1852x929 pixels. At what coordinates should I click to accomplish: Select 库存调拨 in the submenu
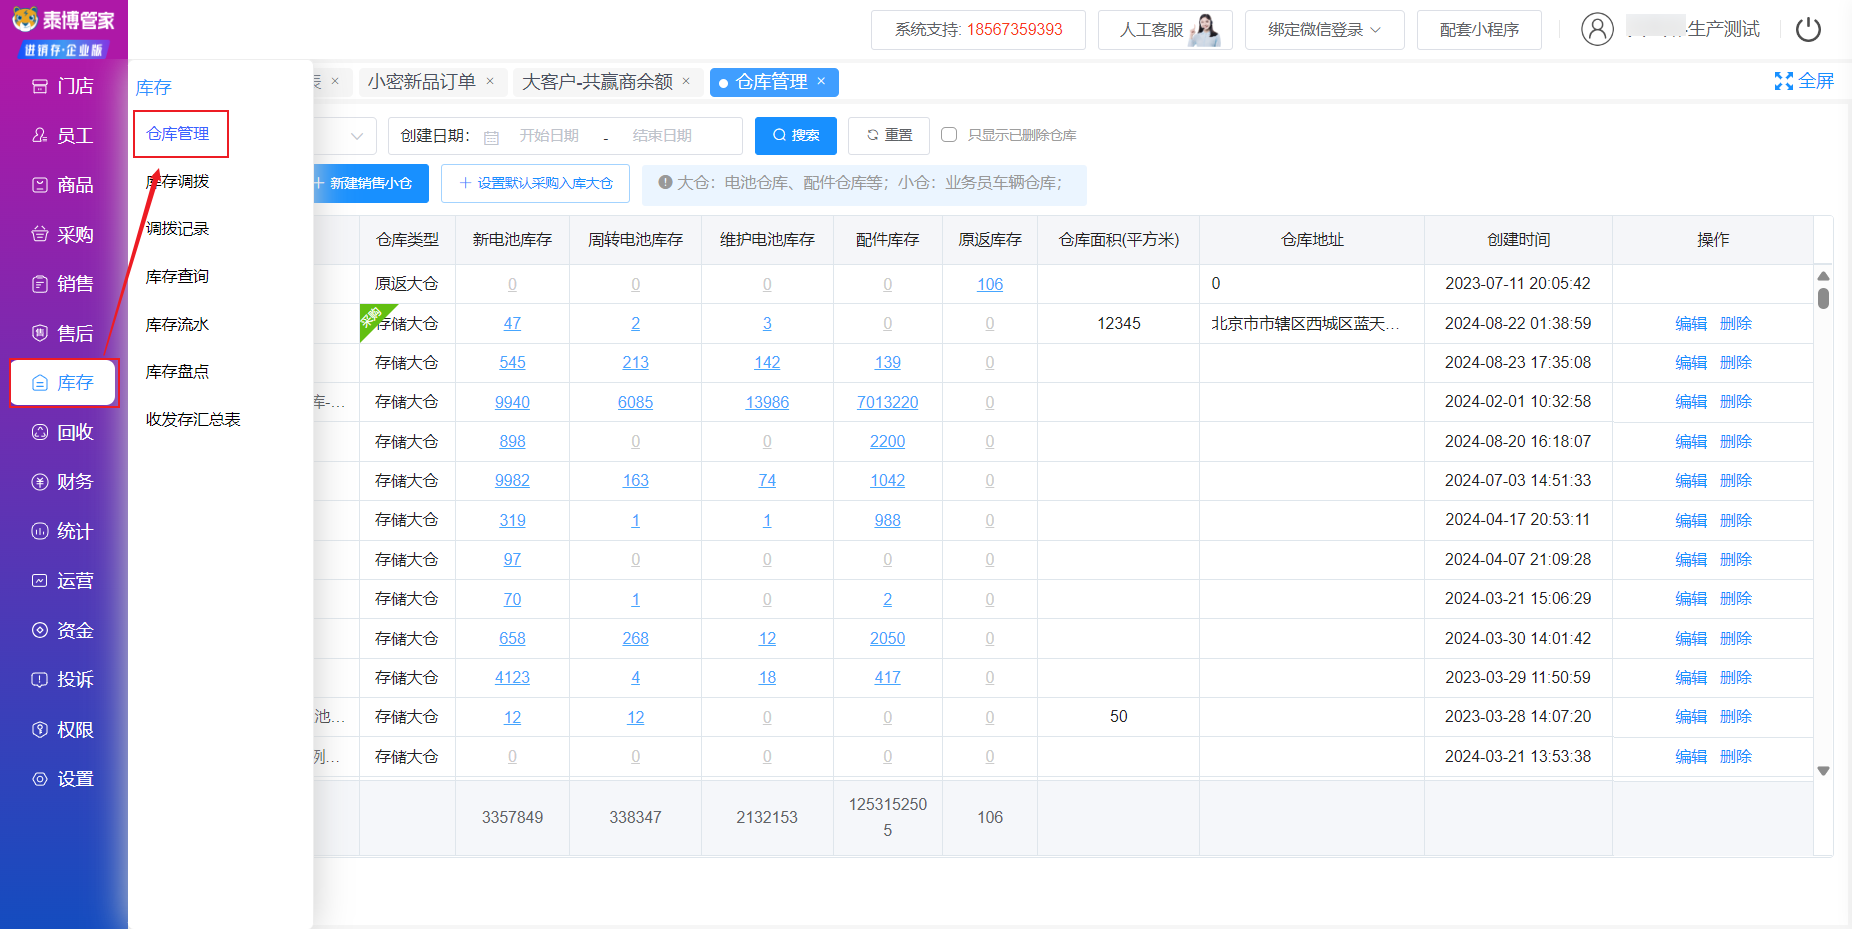pyautogui.click(x=178, y=181)
